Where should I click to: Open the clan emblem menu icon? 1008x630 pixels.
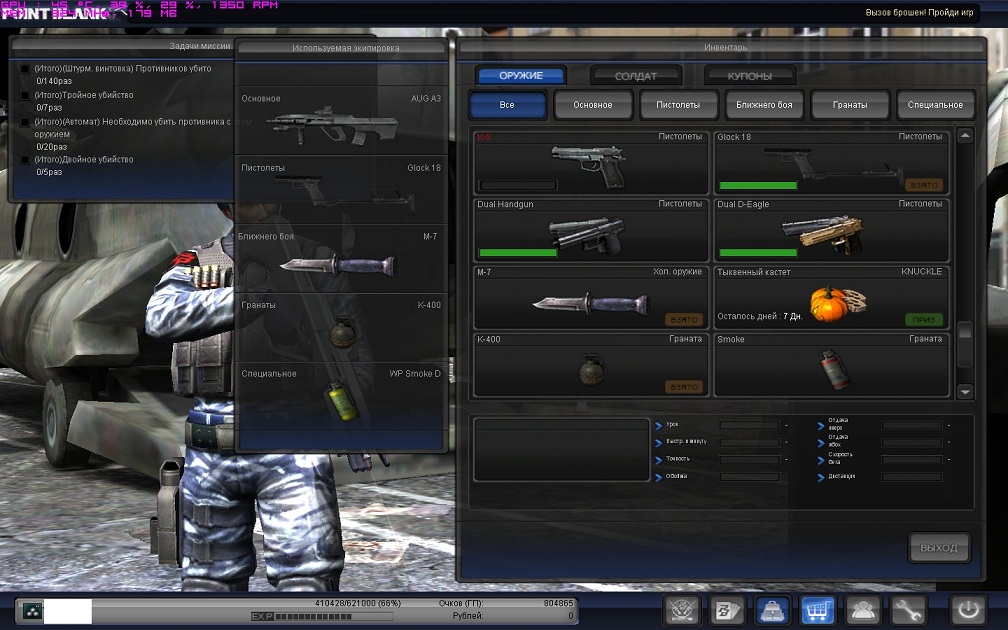coord(682,609)
